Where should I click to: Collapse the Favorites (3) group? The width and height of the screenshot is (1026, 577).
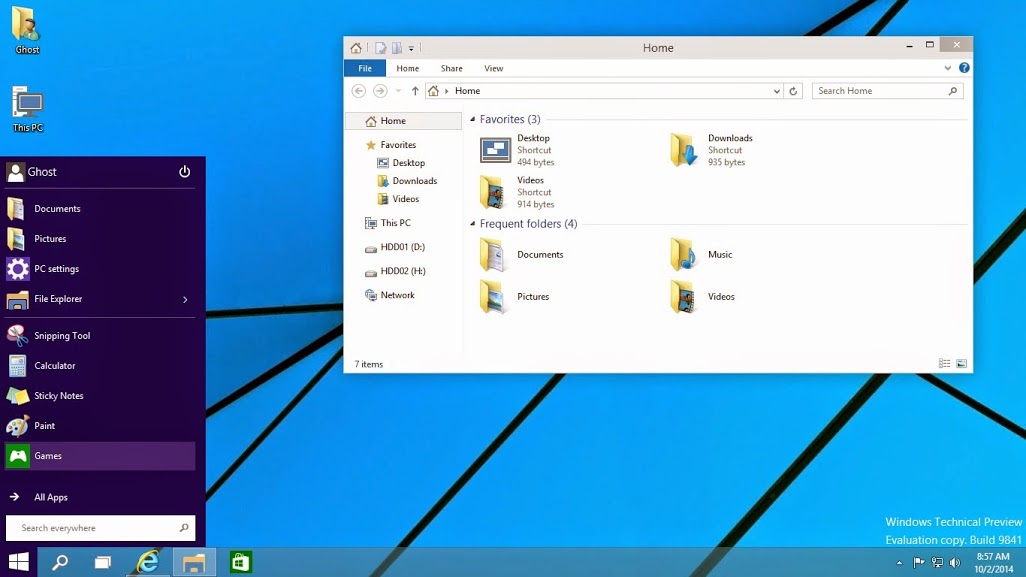472,119
